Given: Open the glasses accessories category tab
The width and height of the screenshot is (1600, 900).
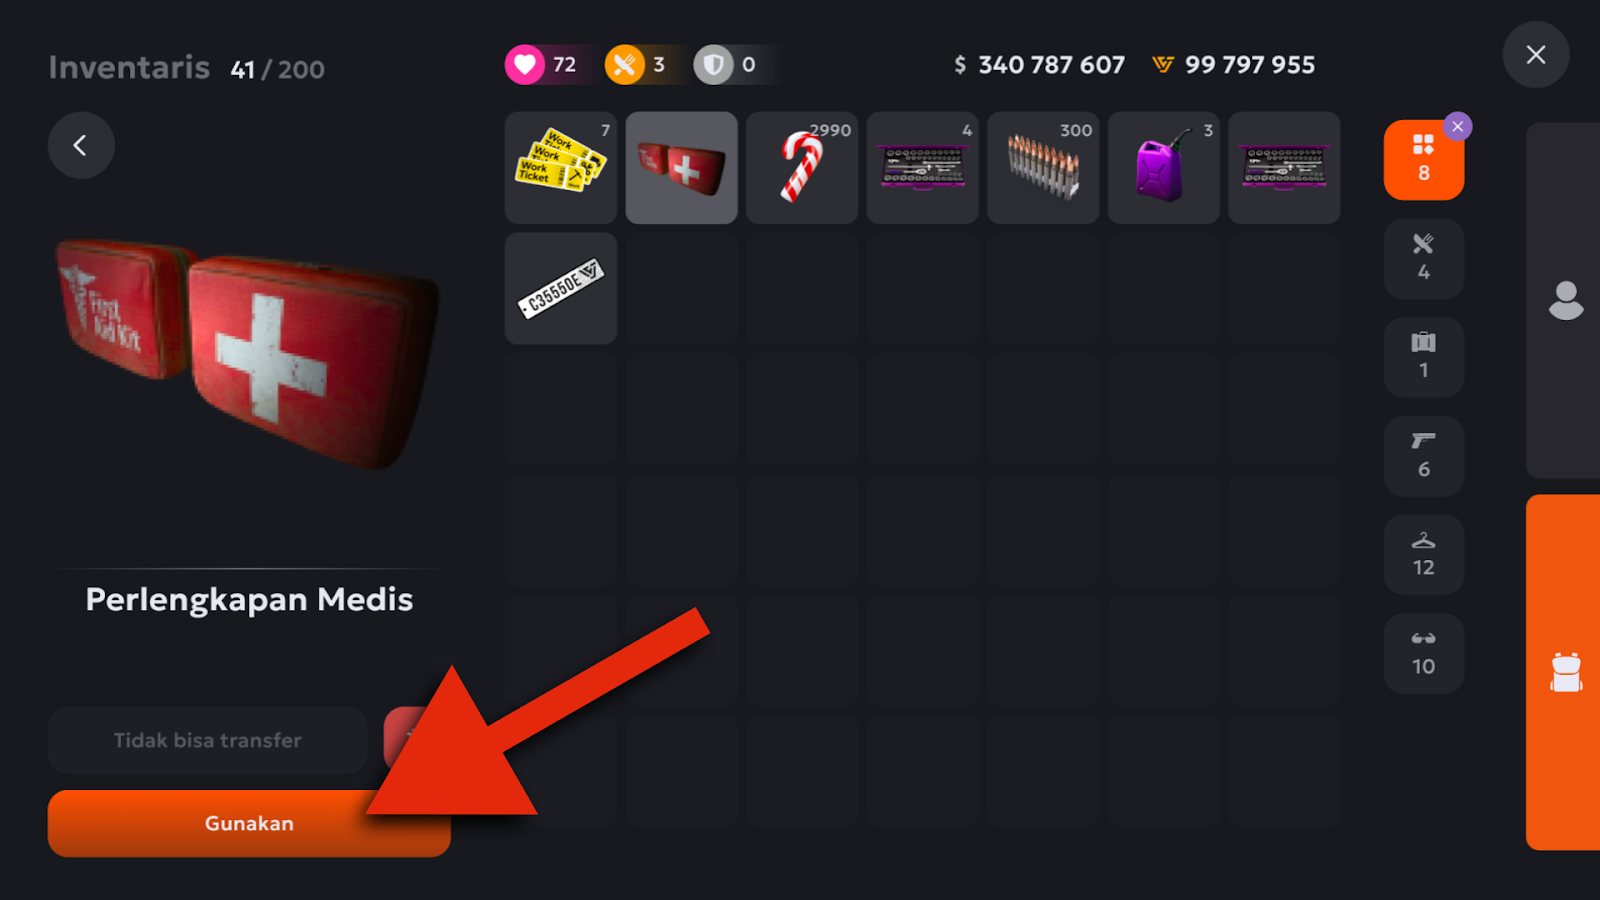Looking at the screenshot, I should (x=1424, y=653).
